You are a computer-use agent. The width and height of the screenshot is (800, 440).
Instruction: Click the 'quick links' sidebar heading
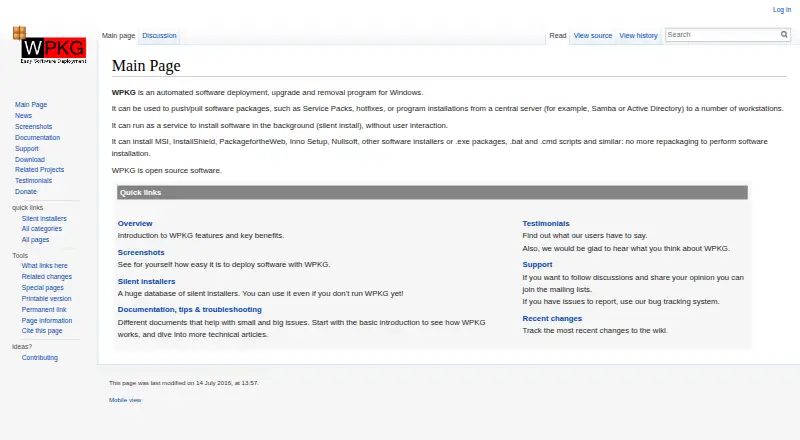pos(28,208)
